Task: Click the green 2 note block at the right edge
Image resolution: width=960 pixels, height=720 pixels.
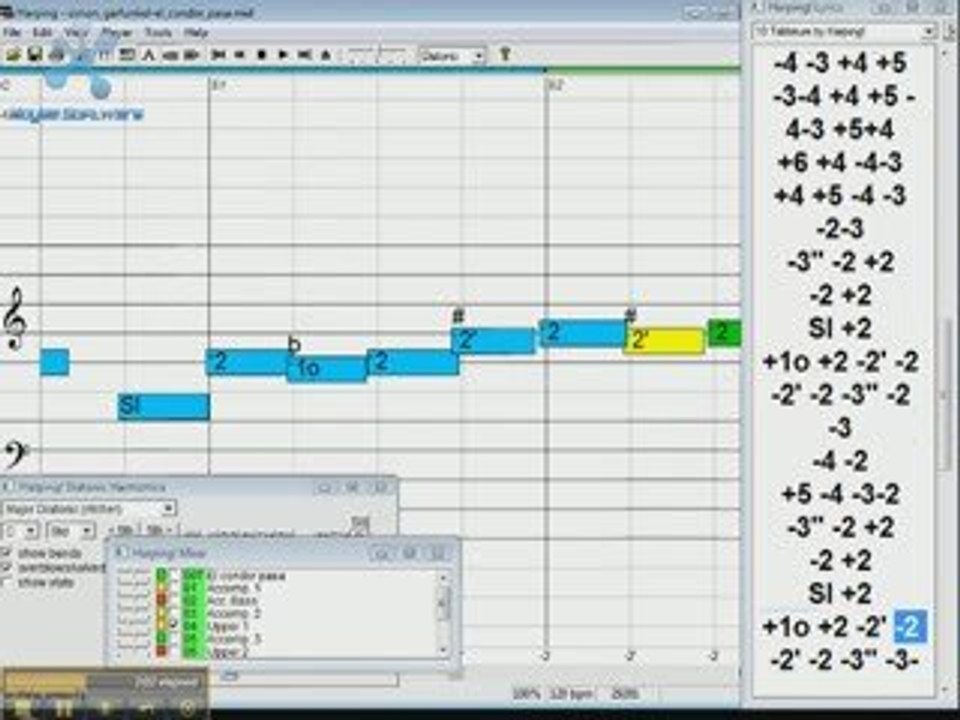Action: 725,333
